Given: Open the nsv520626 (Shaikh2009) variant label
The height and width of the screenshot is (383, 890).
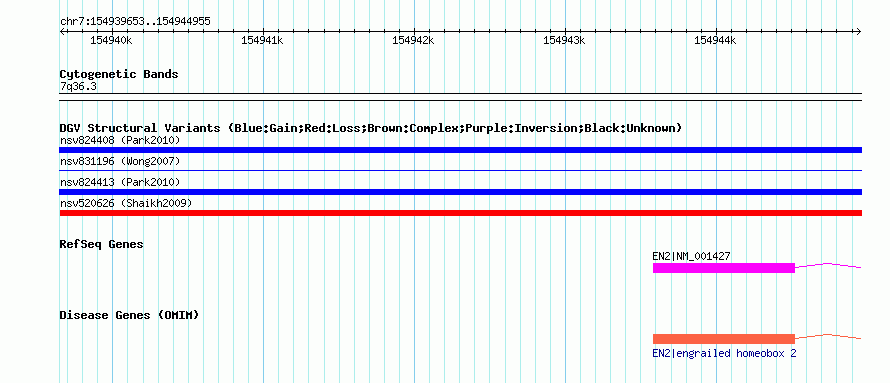Looking at the screenshot, I should click(x=126, y=203).
